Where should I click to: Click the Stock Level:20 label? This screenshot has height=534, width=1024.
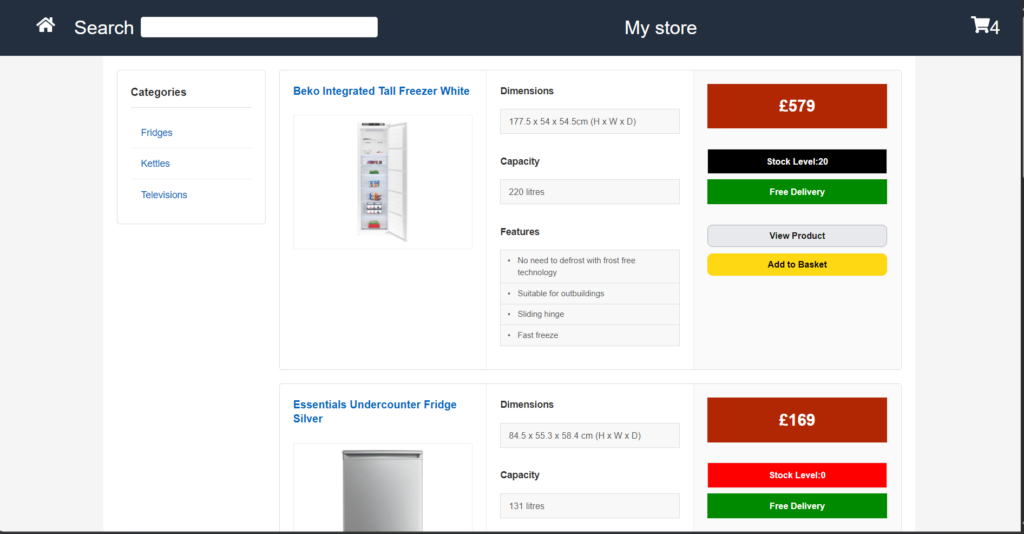click(x=797, y=161)
